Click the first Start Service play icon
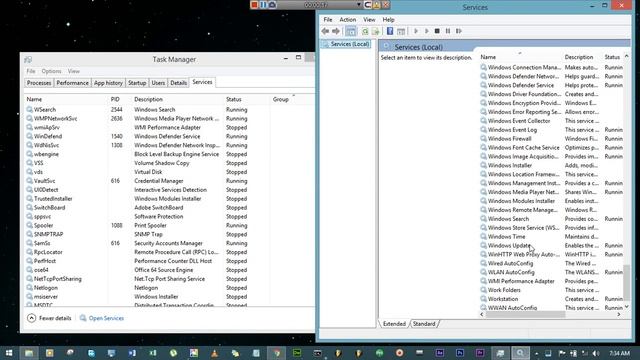 416,31
